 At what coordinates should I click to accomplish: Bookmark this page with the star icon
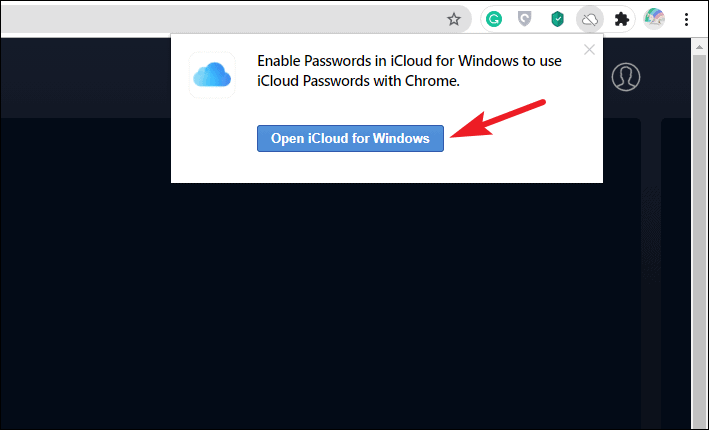pos(454,19)
